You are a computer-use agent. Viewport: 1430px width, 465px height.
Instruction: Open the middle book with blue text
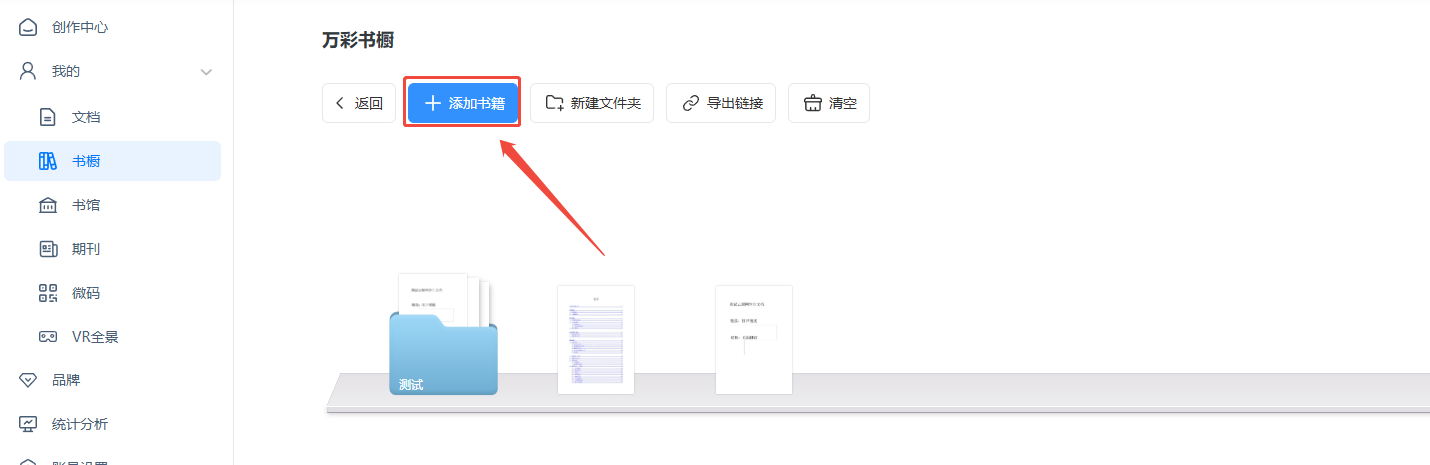tap(596, 340)
